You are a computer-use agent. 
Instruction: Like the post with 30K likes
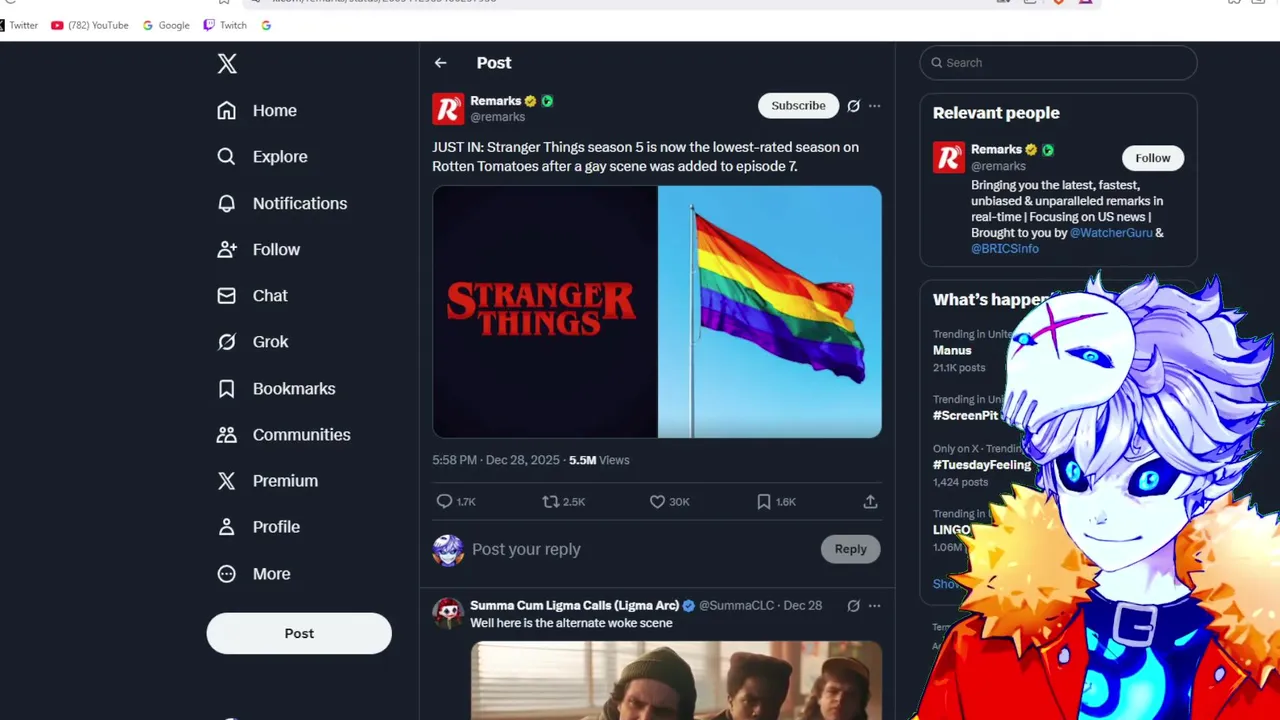657,502
